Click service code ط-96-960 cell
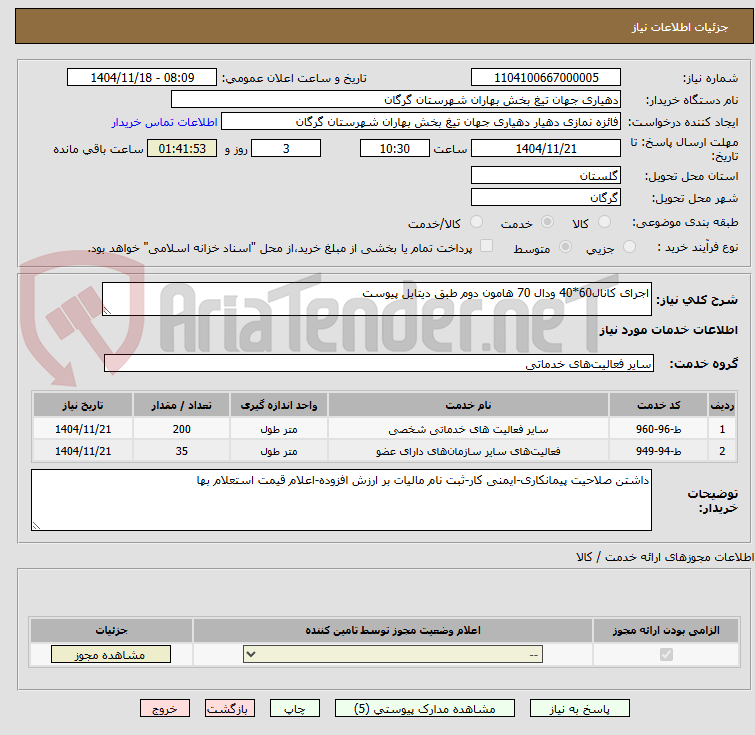The height and width of the screenshot is (735, 755). 658,429
